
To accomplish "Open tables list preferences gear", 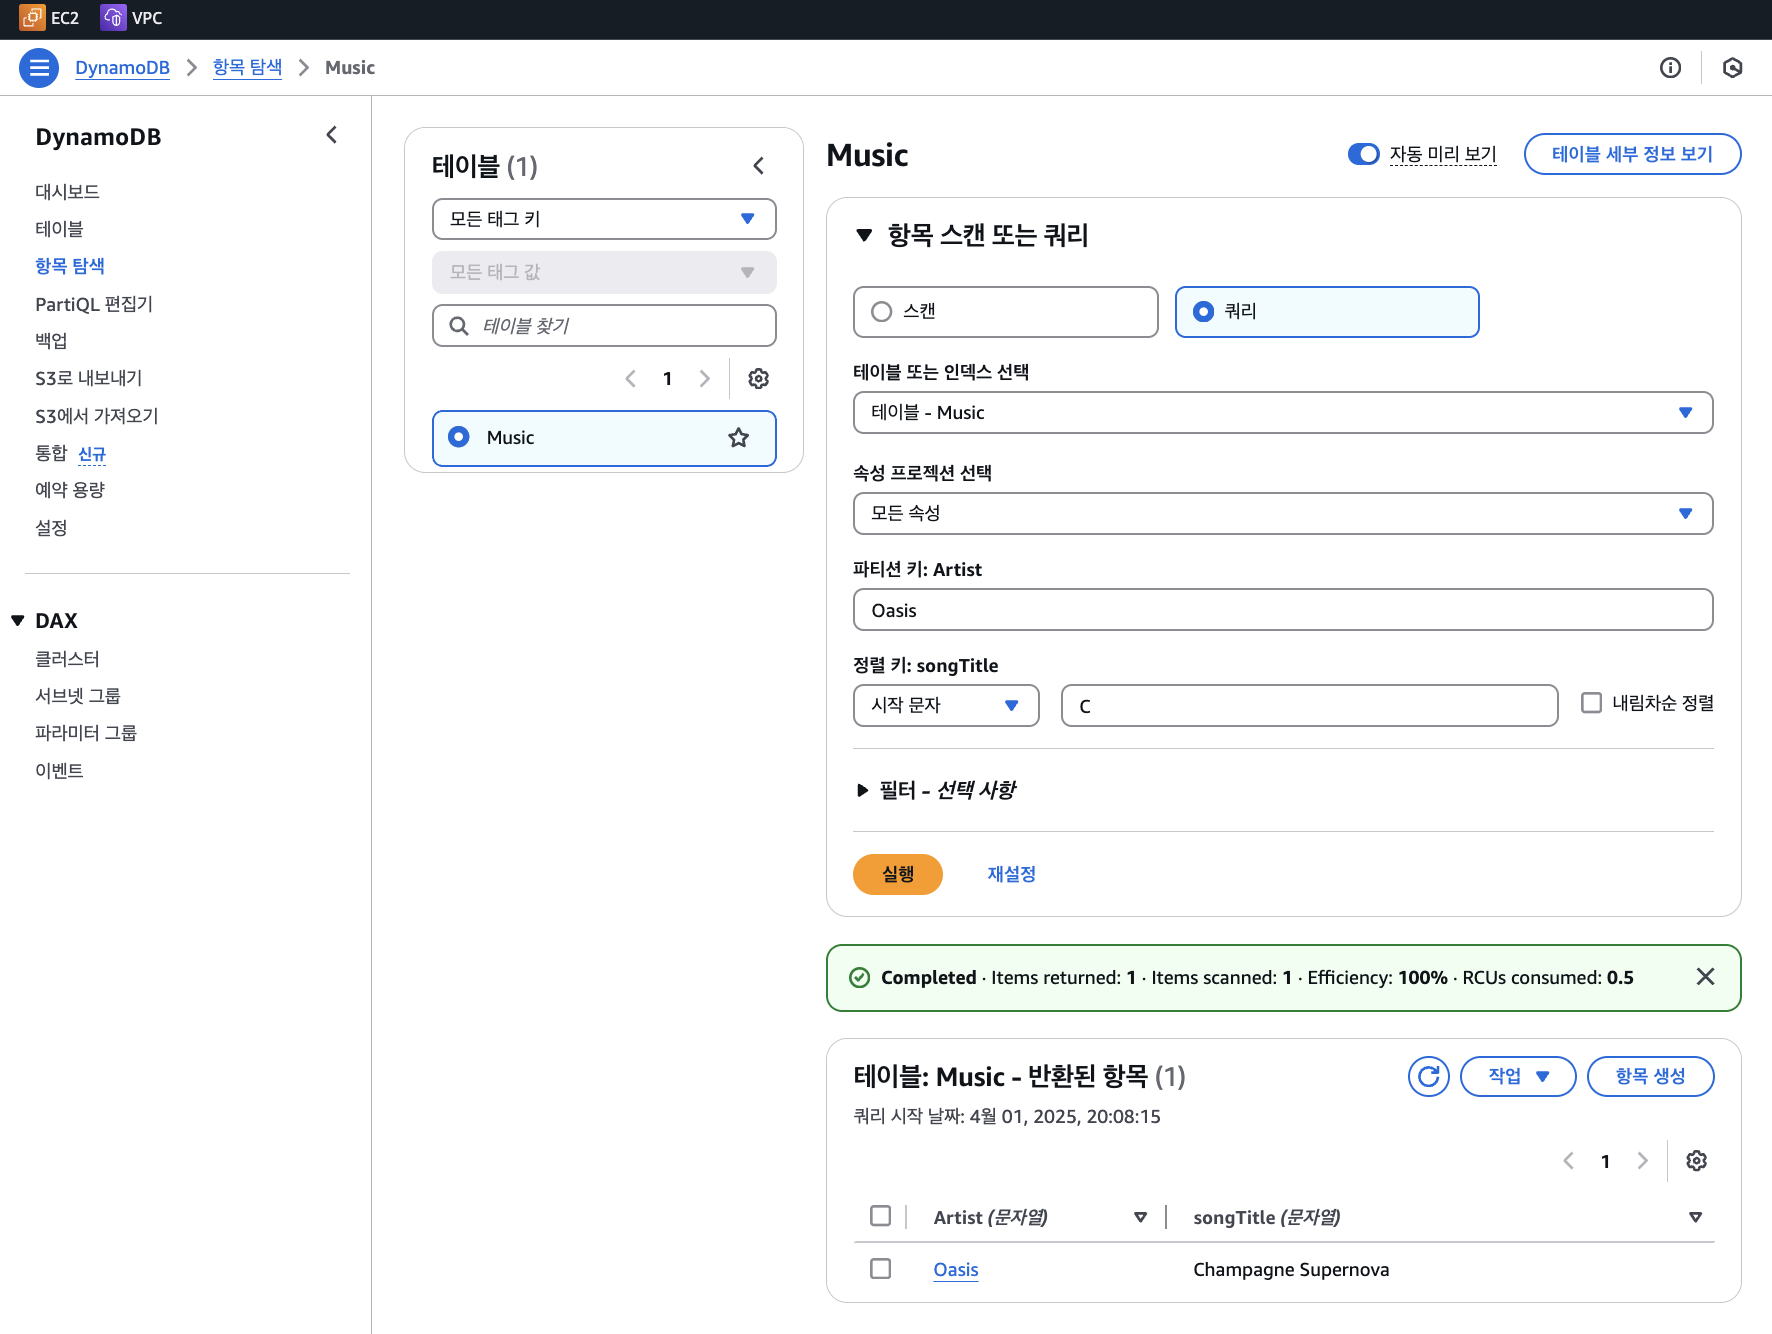I will coord(759,379).
